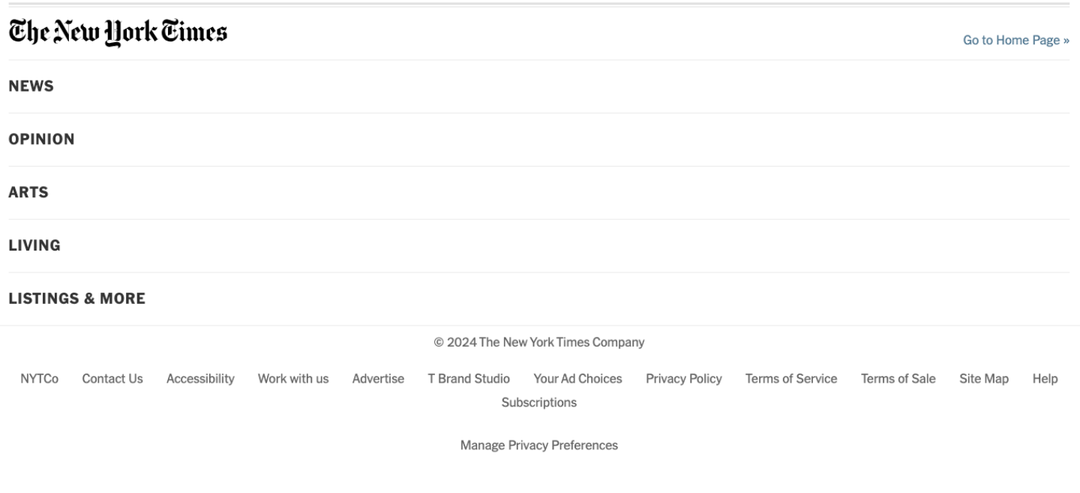
Task: Click Your Ad Choices link
Action: pos(577,379)
